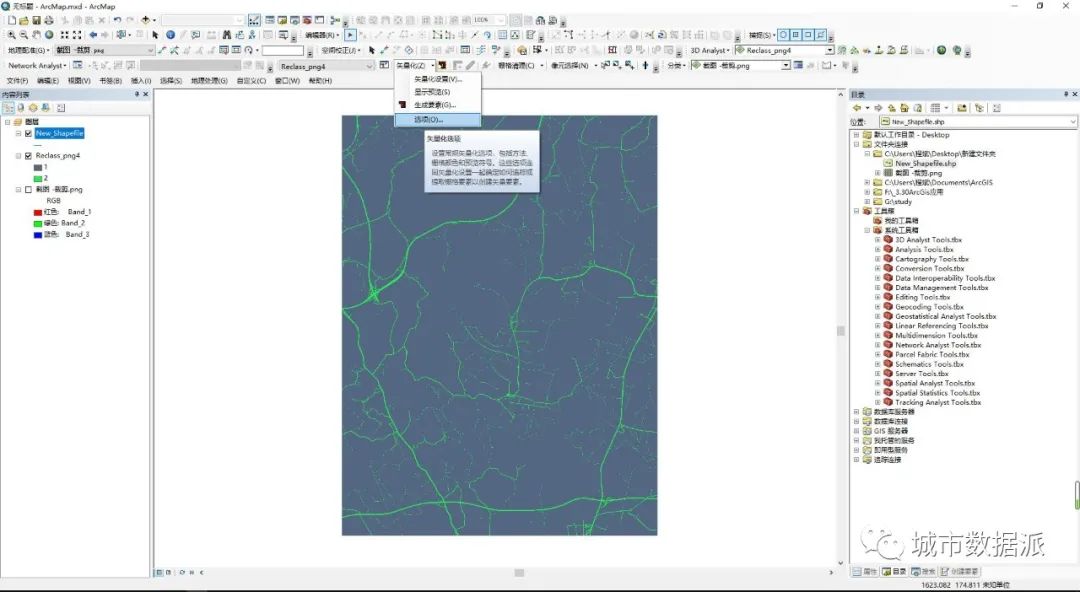The image size is (1080, 592).
Task: Open the 空间校正(J) dropdown menu
Action: [x=340, y=50]
